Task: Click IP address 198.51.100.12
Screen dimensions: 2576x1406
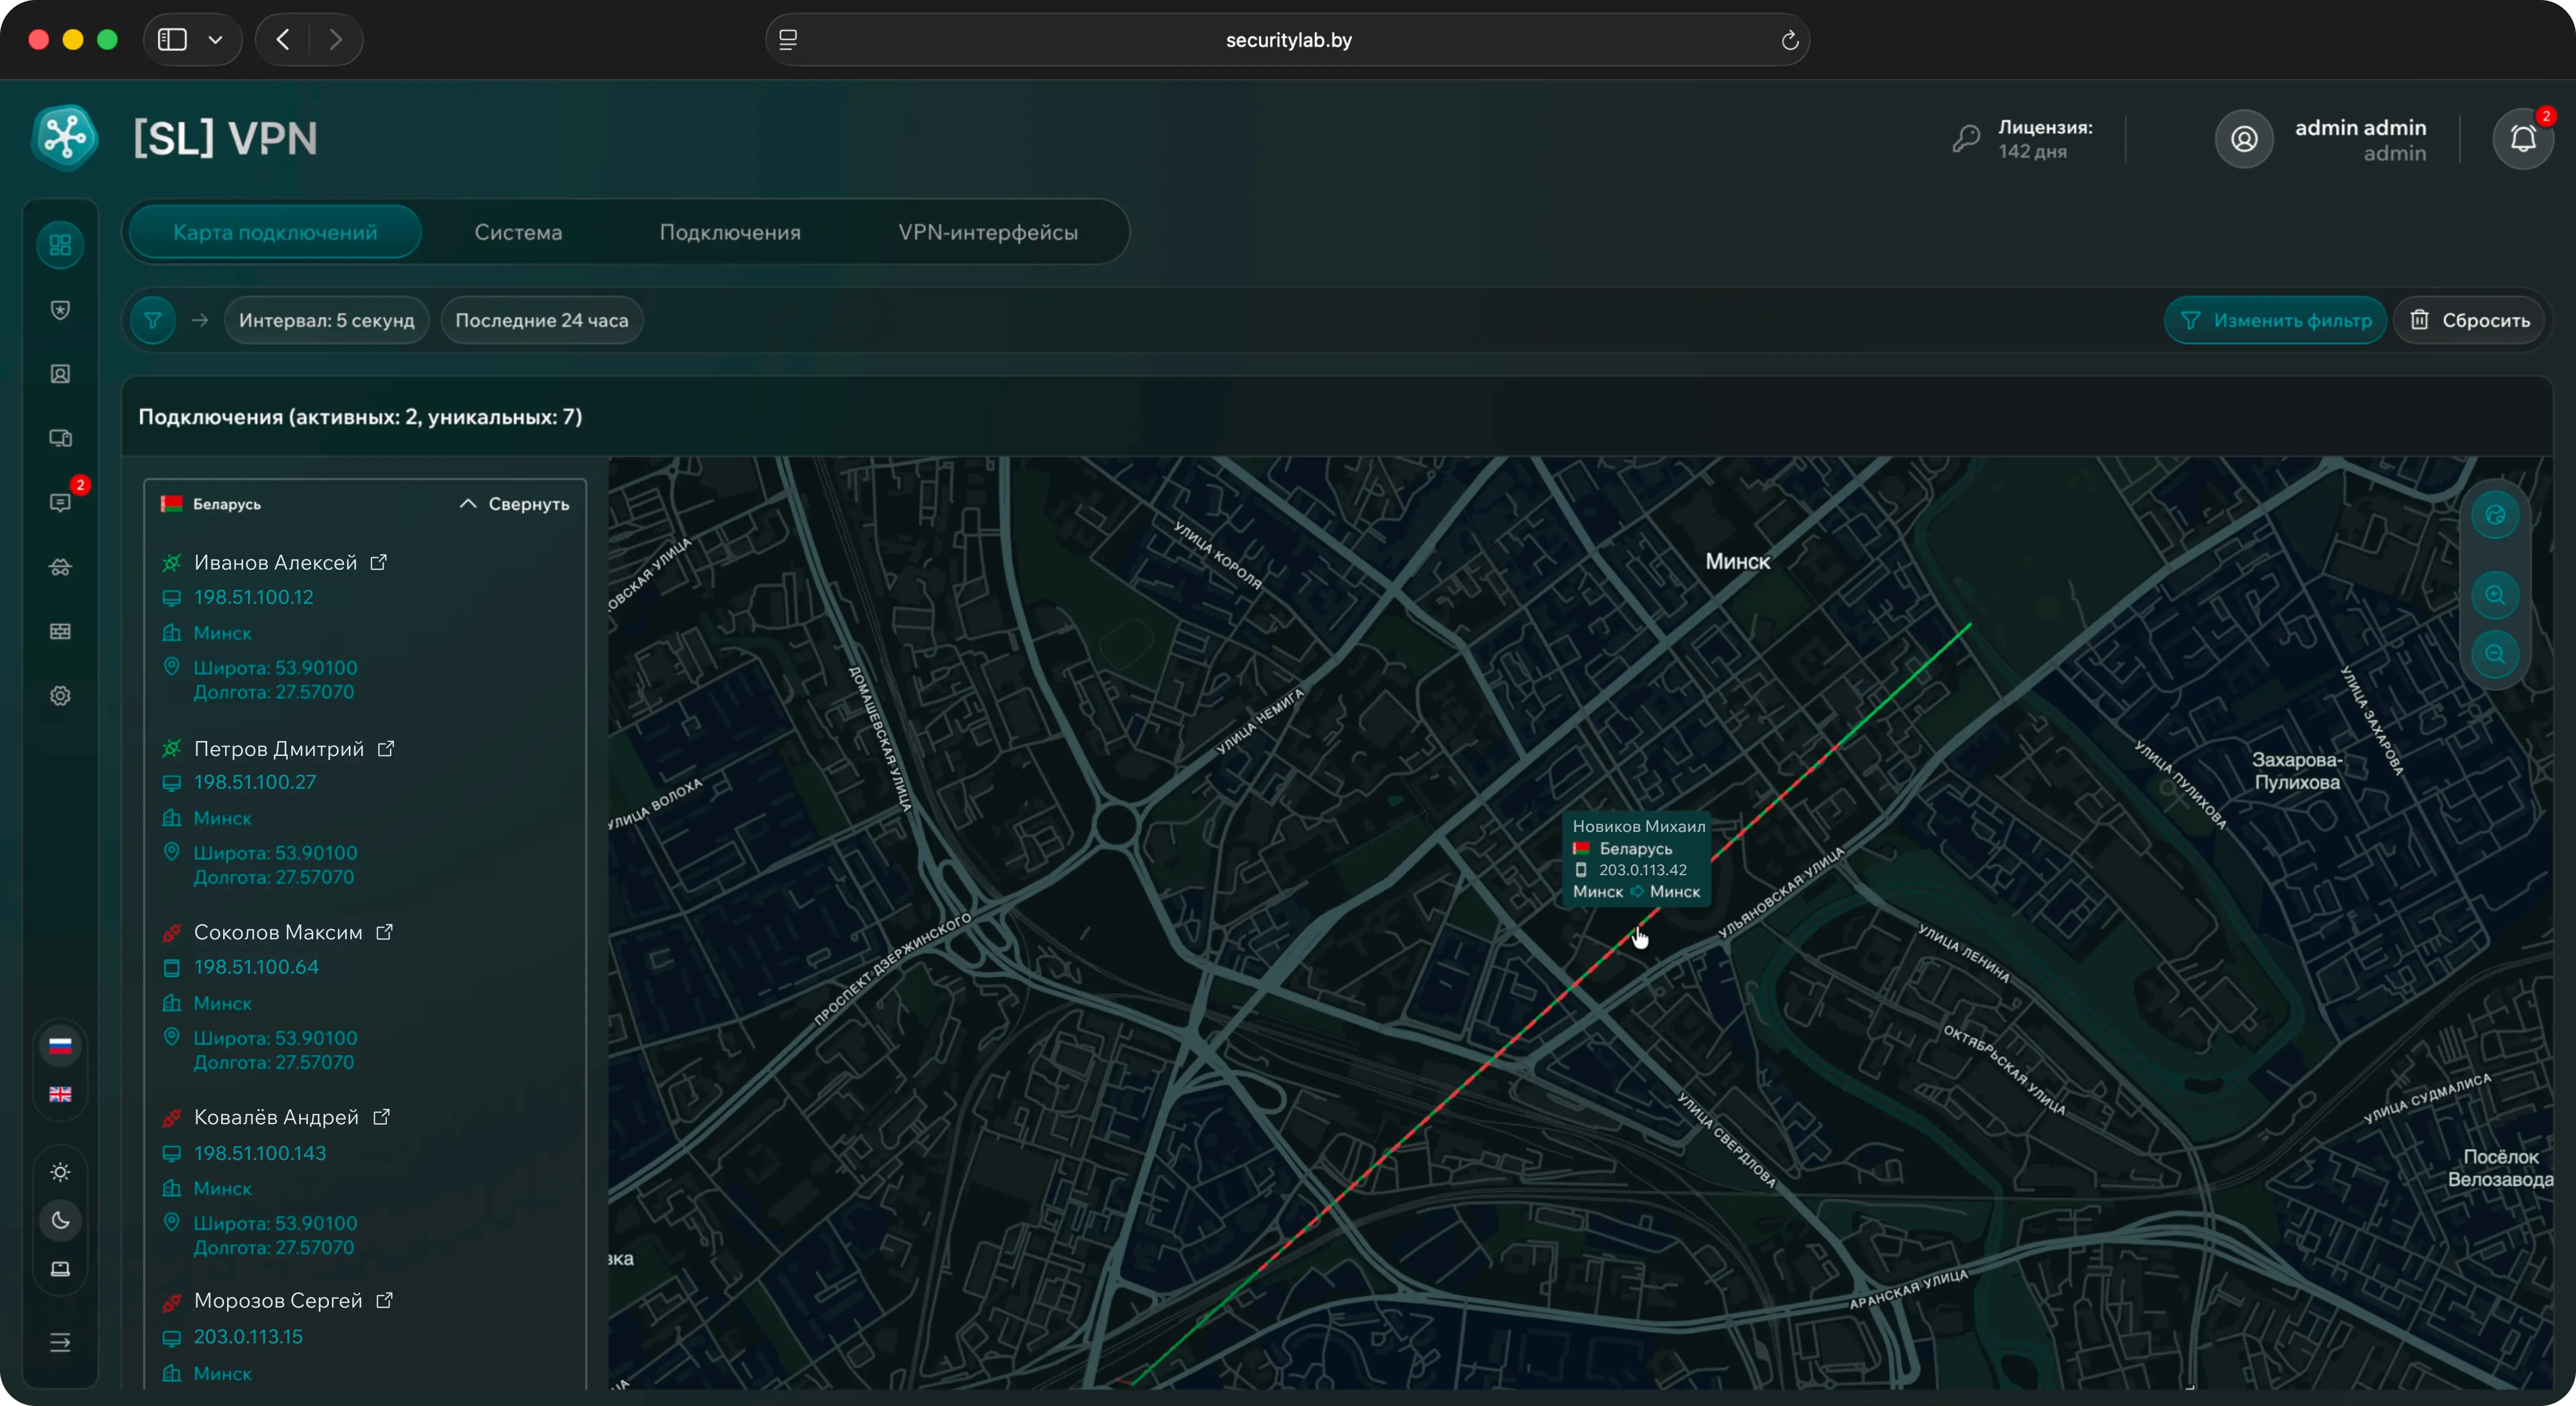Action: pos(253,597)
